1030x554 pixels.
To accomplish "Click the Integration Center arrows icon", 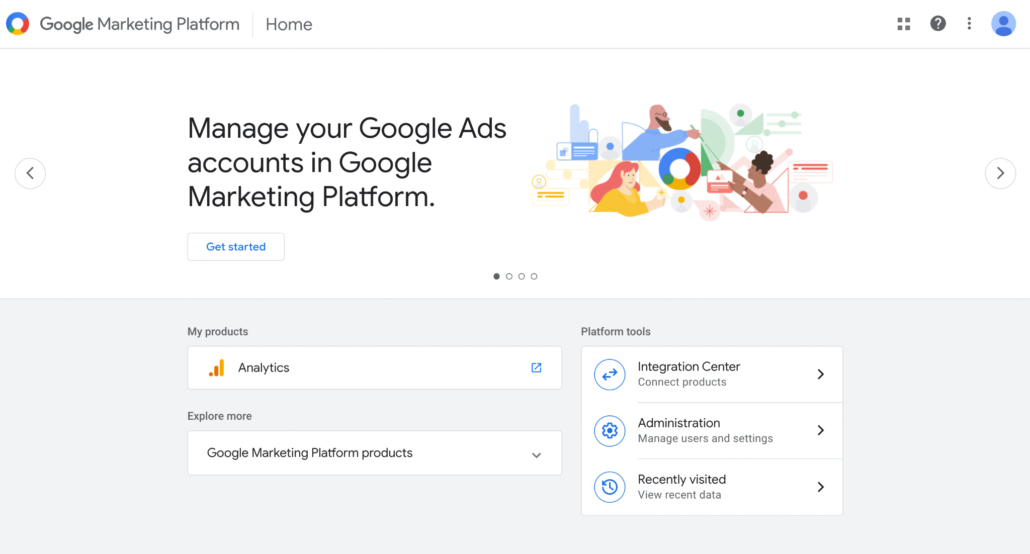I will 610,375.
